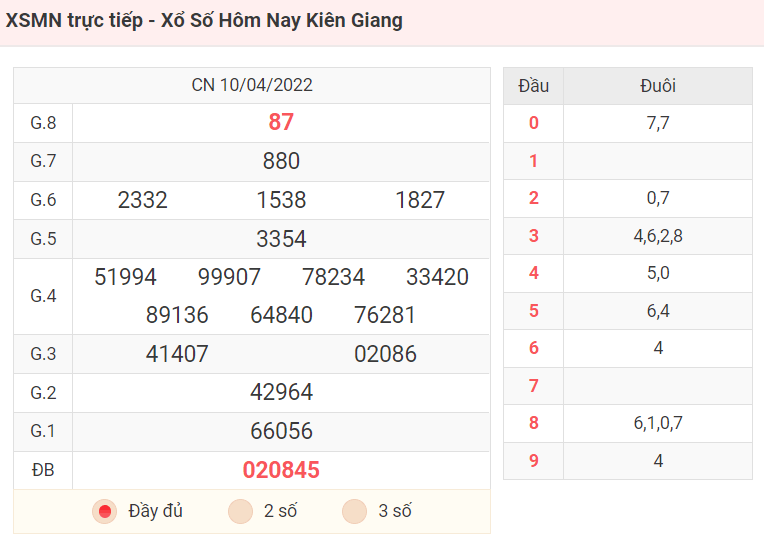Click the G.7 result 880
The image size is (764, 549).
pyautogui.click(x=281, y=161)
